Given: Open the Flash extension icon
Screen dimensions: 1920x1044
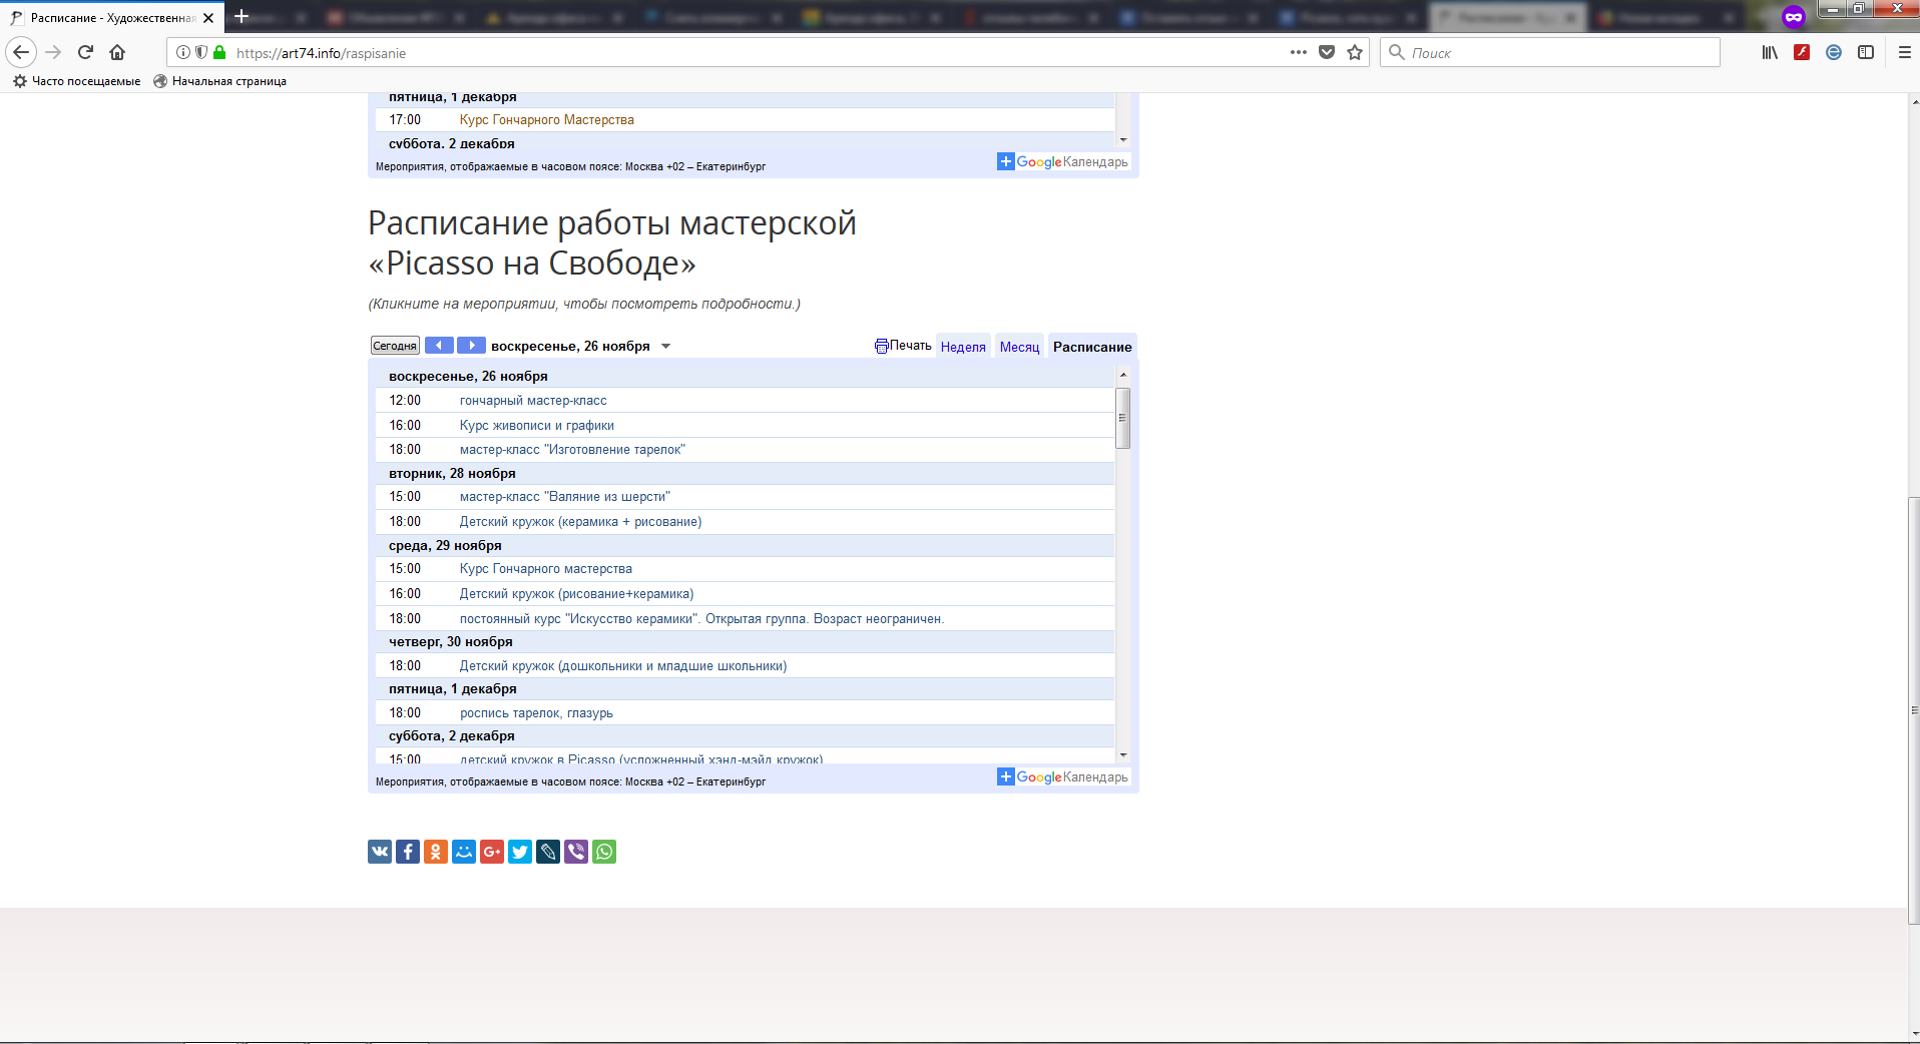Looking at the screenshot, I should pos(1802,52).
